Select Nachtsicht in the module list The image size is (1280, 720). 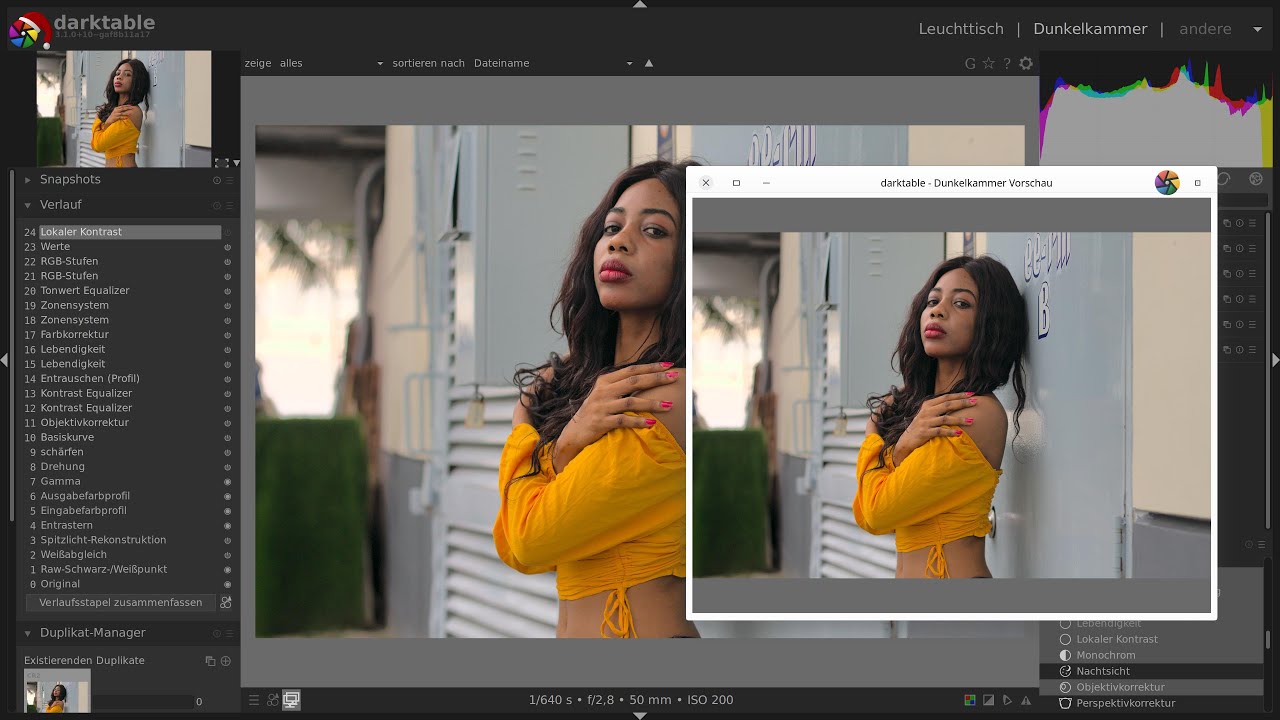pos(1152,671)
